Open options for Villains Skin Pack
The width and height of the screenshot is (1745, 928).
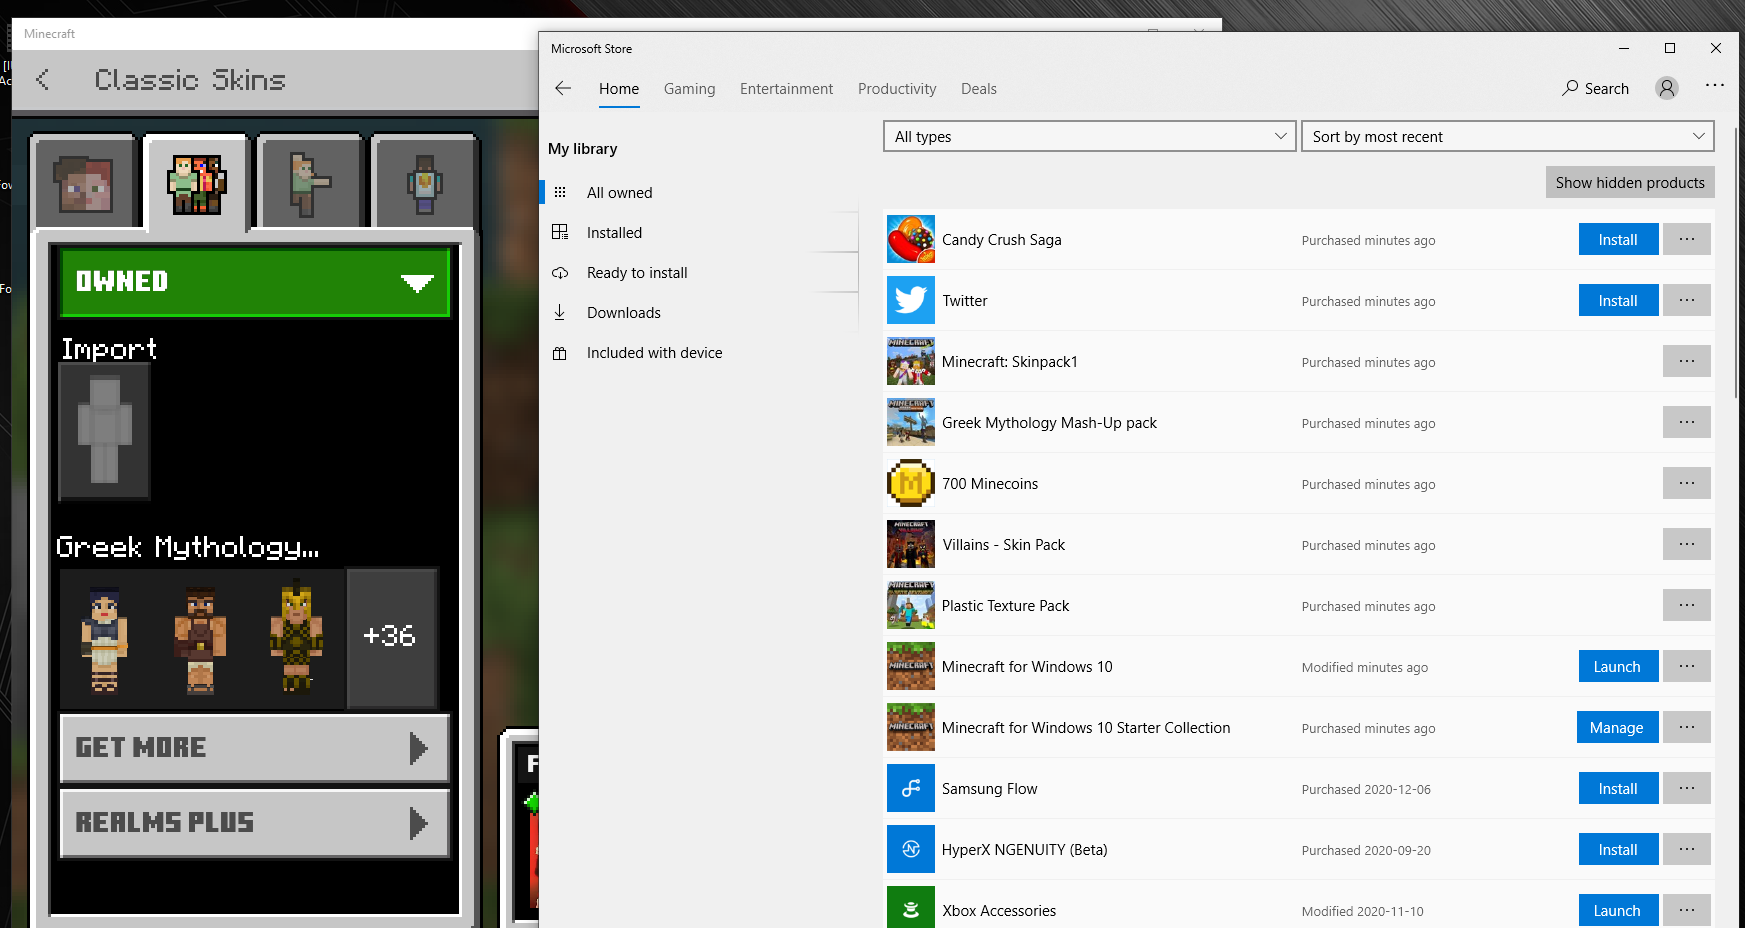pyautogui.click(x=1686, y=545)
